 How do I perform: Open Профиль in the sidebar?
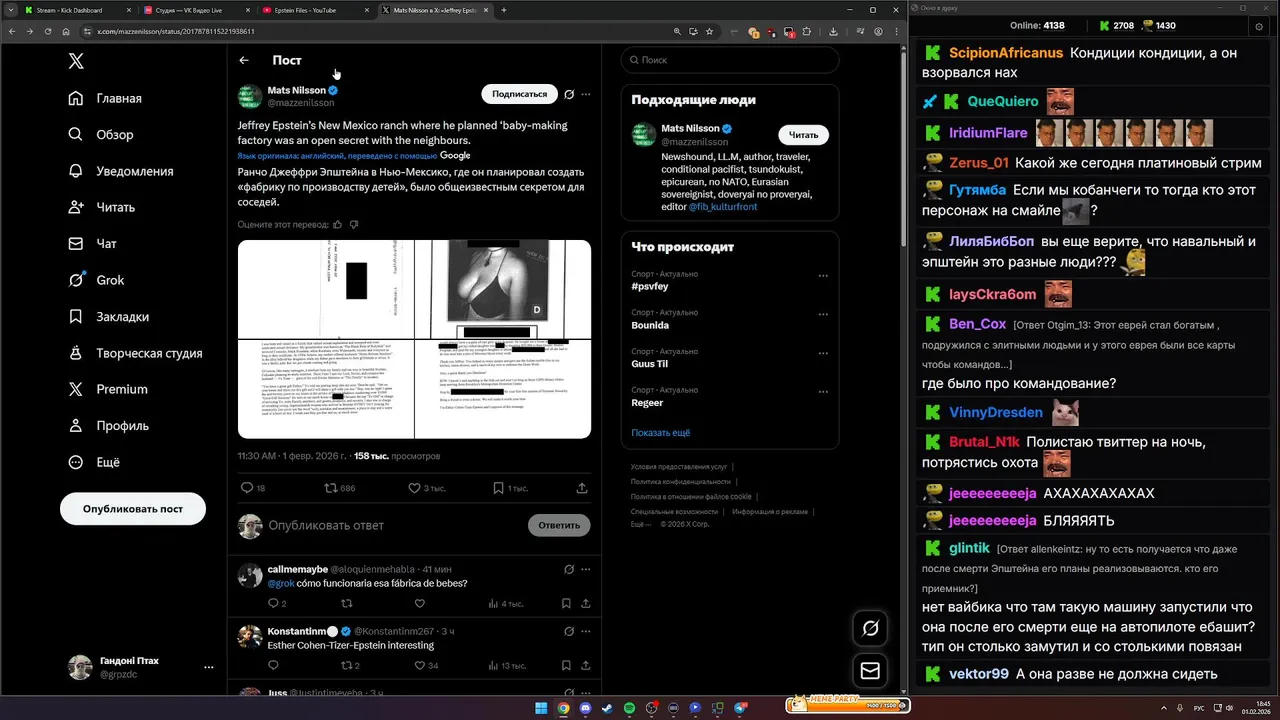point(108,426)
